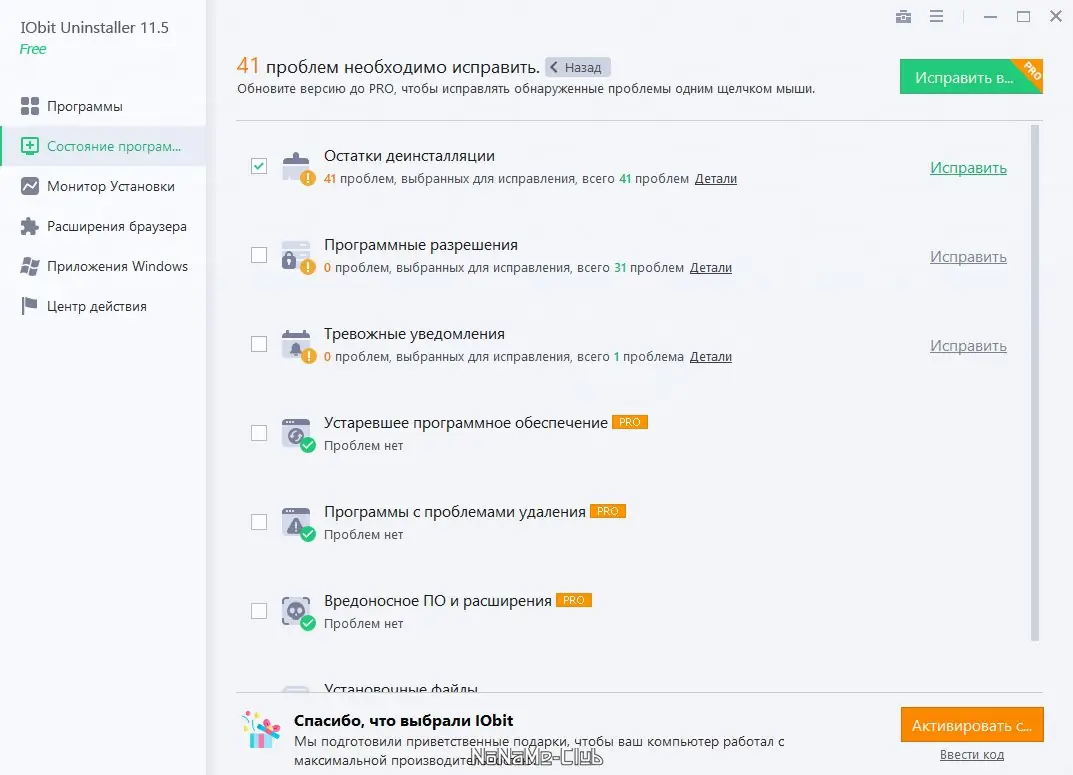Click the Центр действия flag icon
Viewport: 1073px width, 775px height.
[x=29, y=306]
